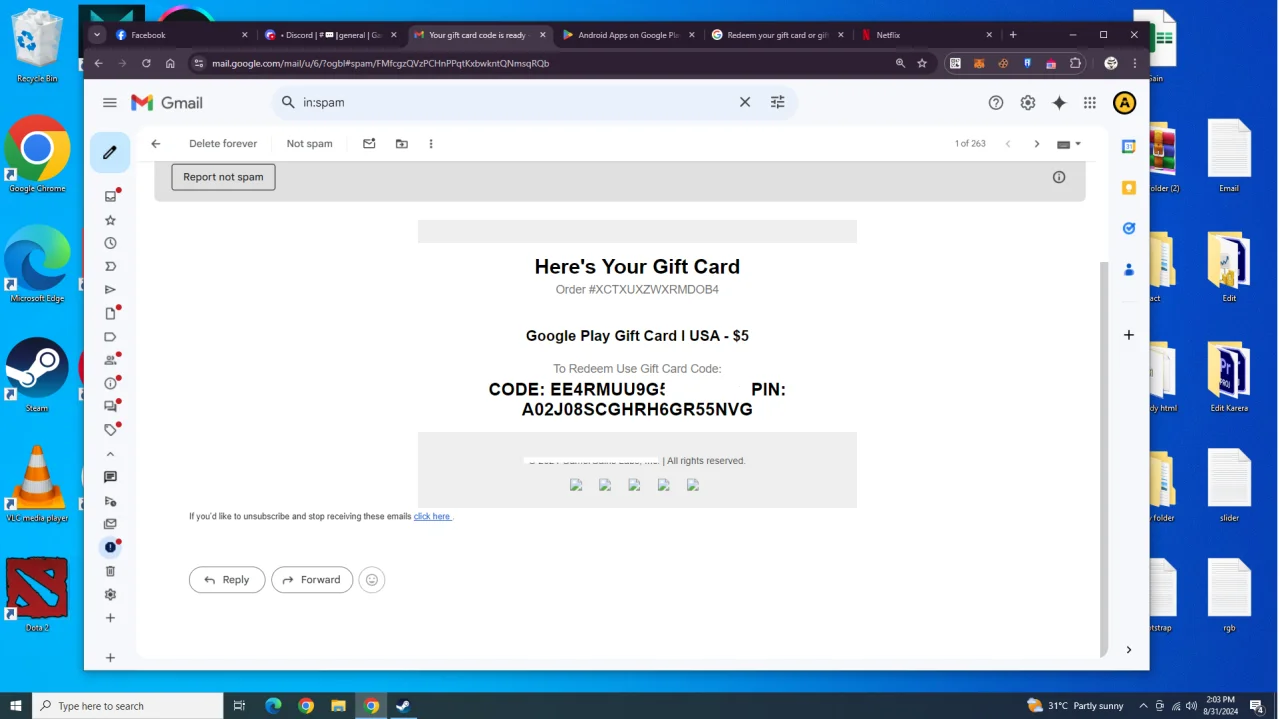Toggle Gmail main menu hamburger

pyautogui.click(x=110, y=102)
